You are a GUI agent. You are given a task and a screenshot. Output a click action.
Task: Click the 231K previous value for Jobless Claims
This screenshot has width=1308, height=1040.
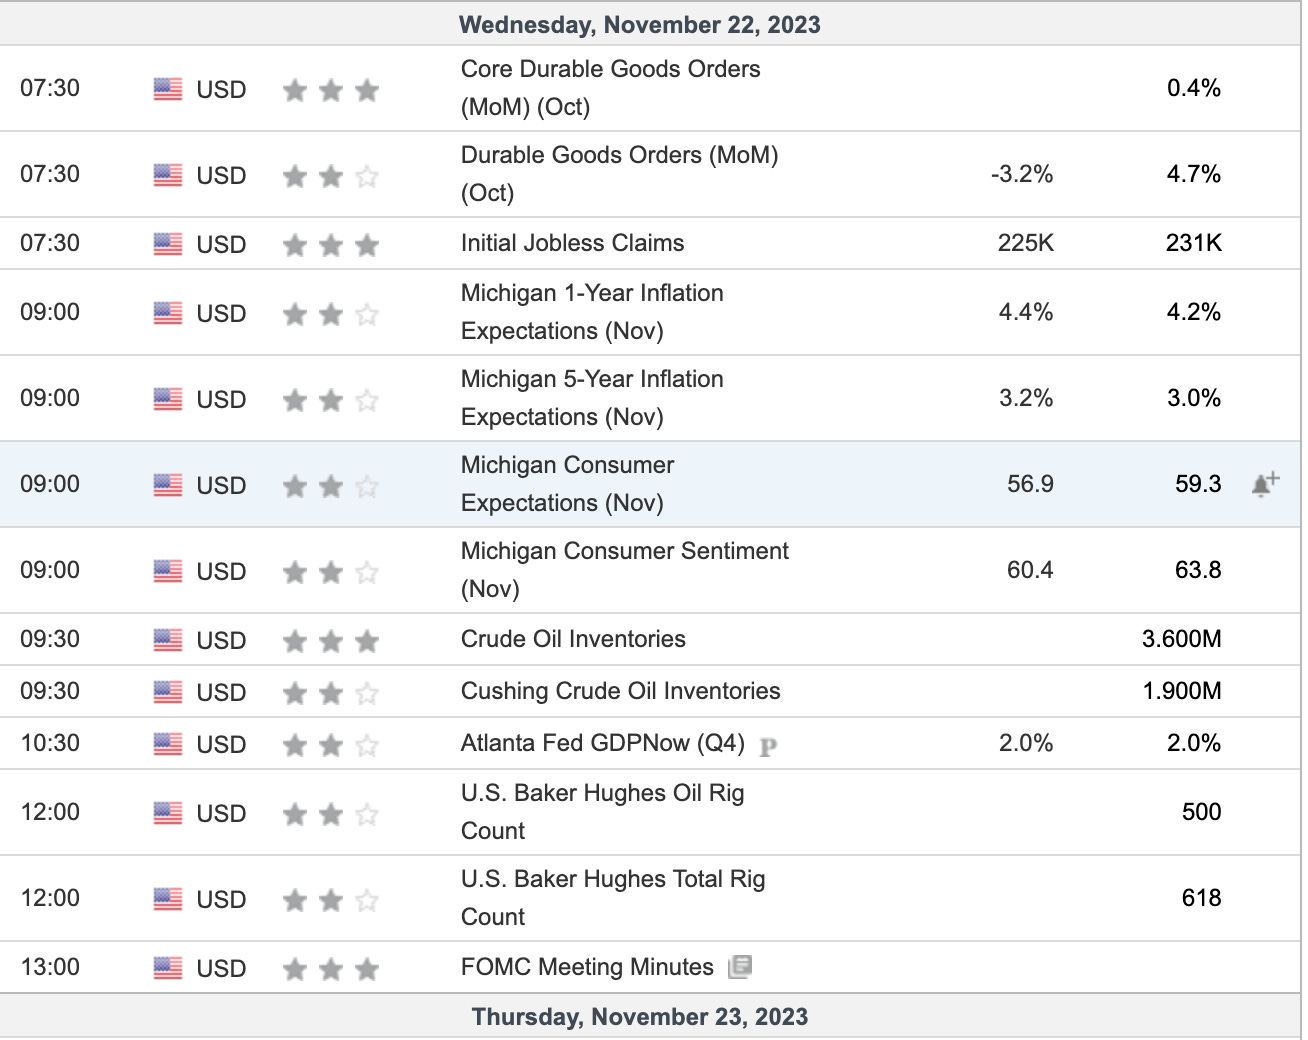point(1193,243)
